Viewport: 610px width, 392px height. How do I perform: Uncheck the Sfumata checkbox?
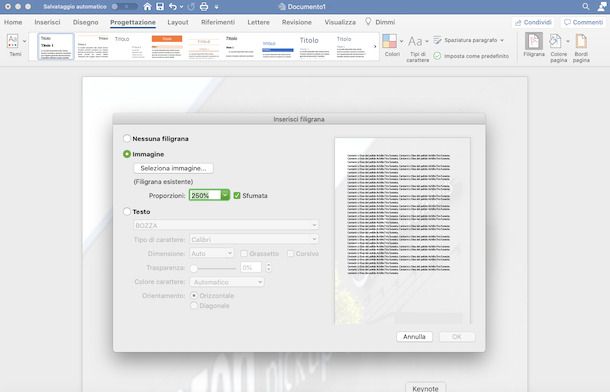pos(237,196)
